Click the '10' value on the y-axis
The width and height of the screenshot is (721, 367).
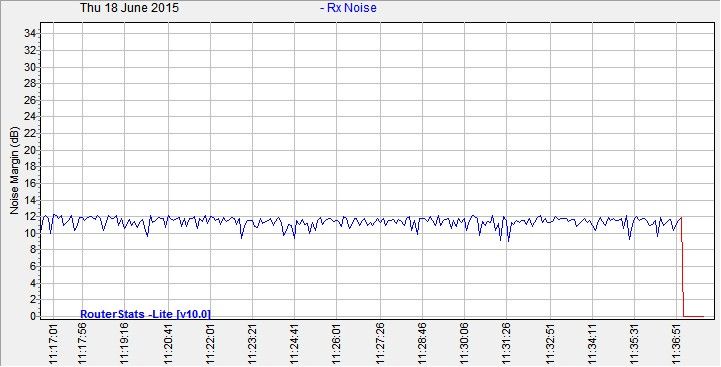point(31,233)
